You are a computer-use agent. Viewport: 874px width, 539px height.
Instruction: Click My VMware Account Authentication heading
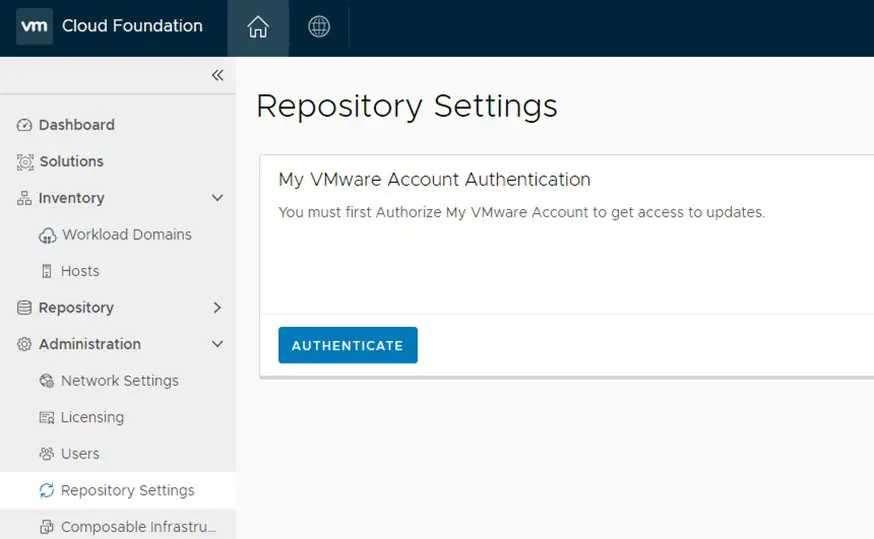coord(434,179)
